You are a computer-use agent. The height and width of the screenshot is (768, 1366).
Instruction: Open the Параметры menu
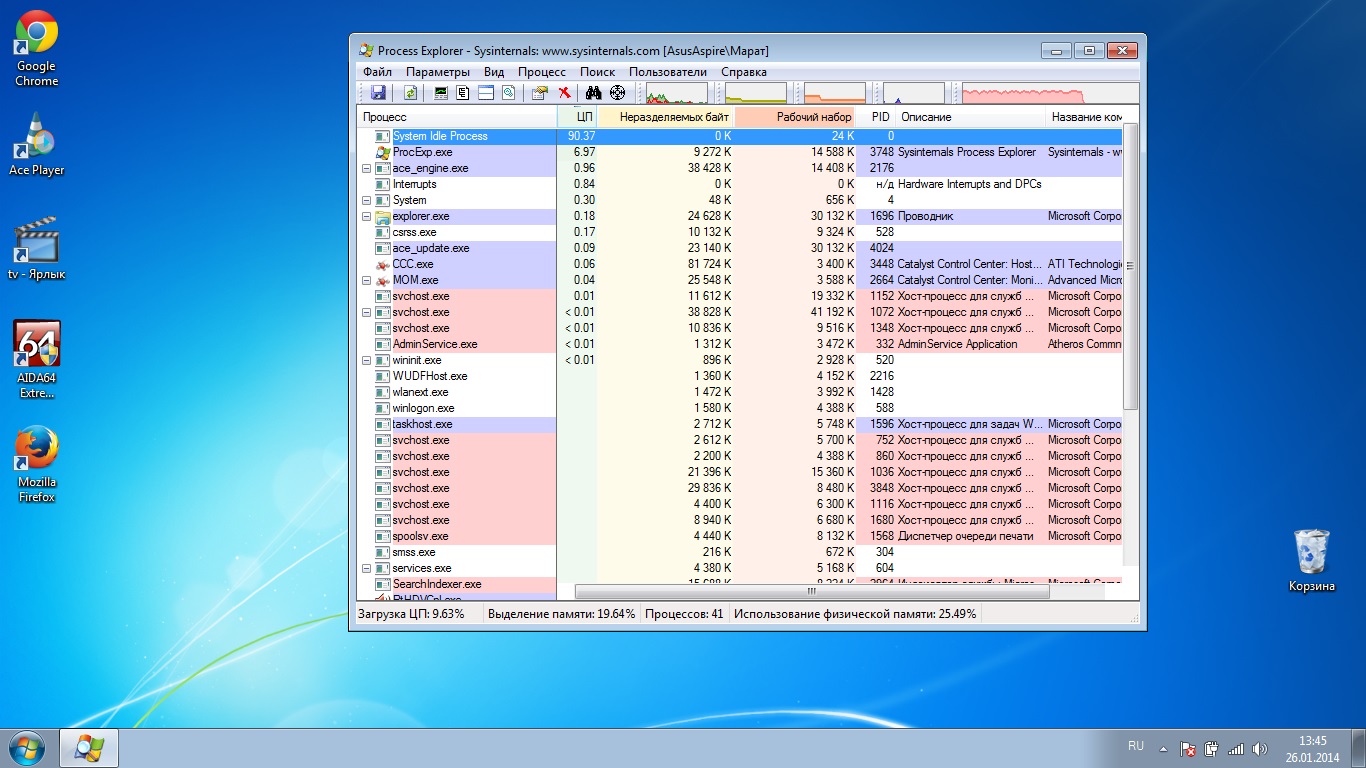[x=437, y=72]
